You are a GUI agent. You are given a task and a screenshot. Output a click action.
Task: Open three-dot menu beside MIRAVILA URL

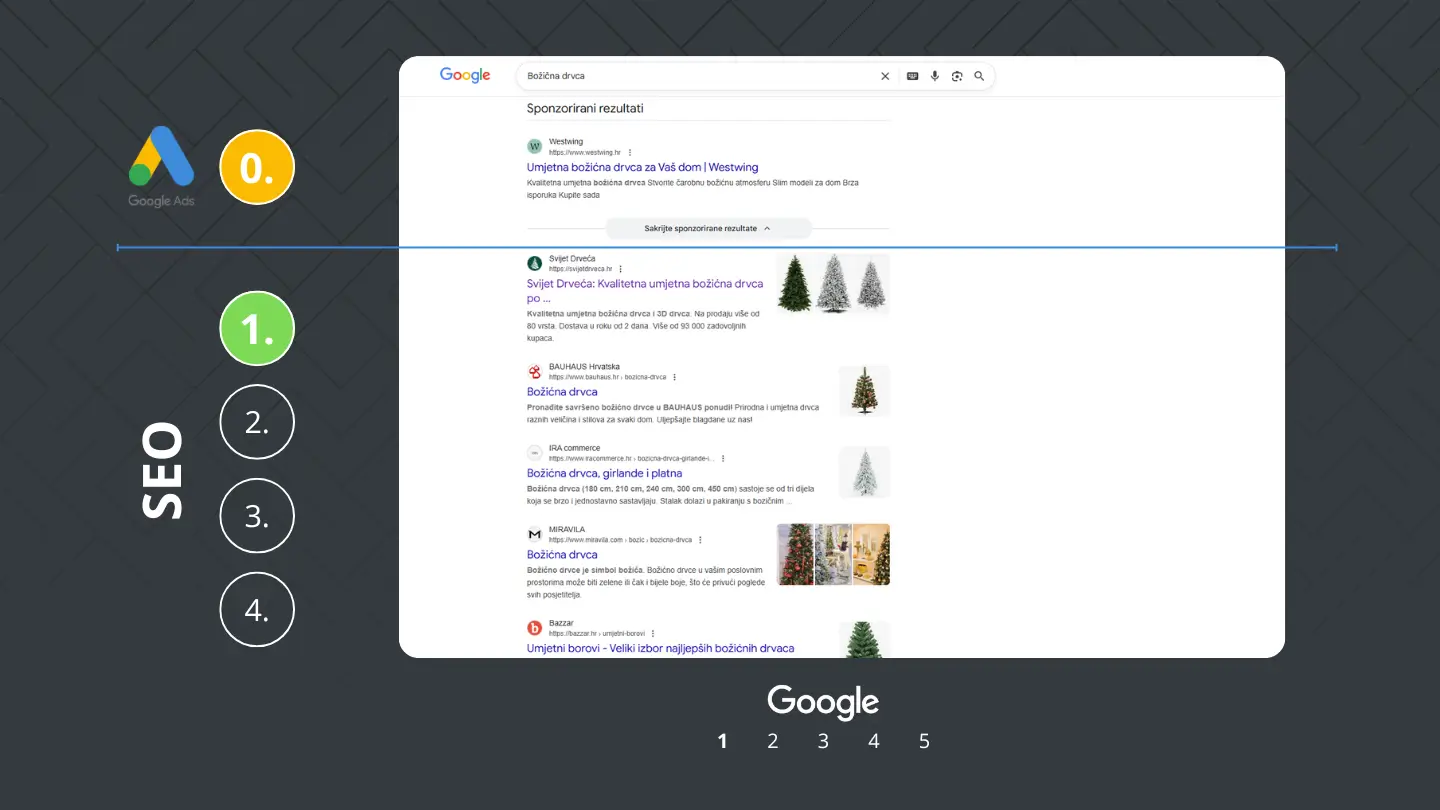(x=700, y=540)
